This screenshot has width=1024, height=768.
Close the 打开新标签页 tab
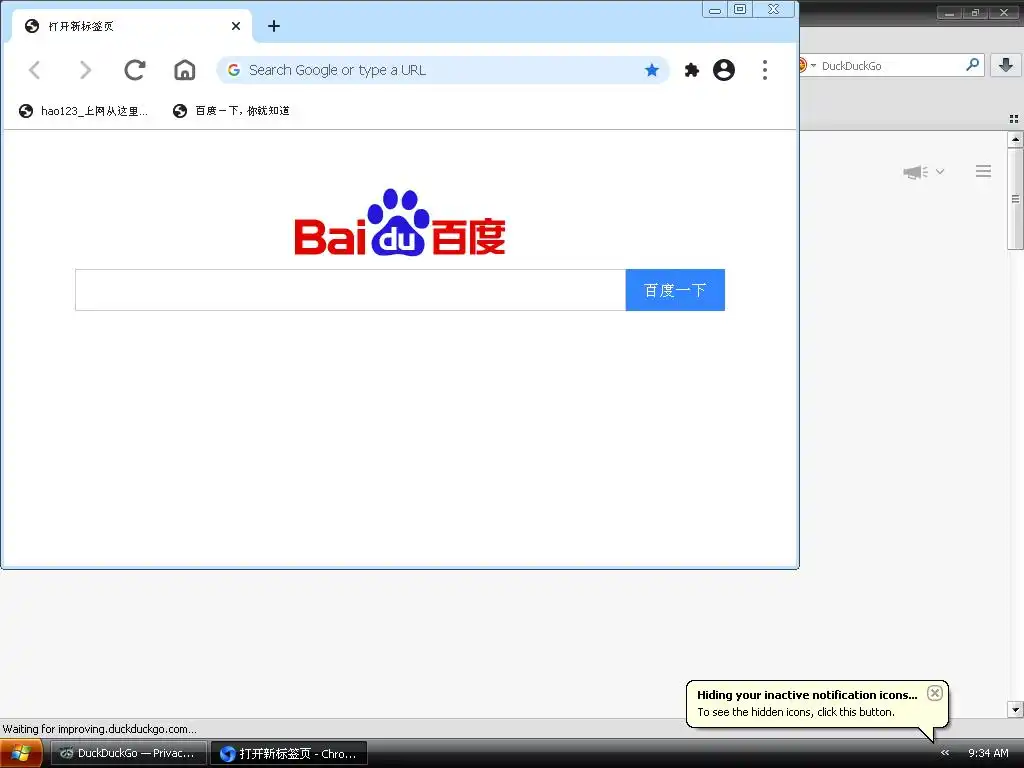pos(236,26)
